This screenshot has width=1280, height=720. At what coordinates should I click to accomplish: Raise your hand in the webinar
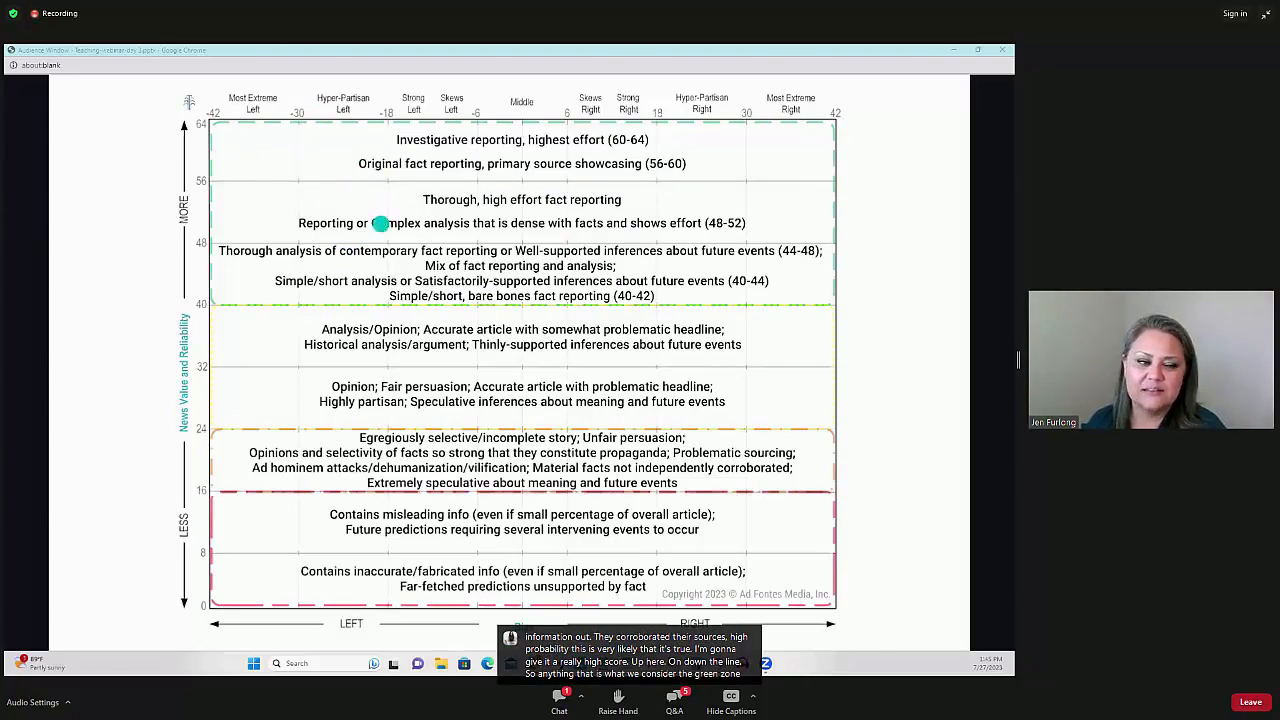tap(618, 701)
